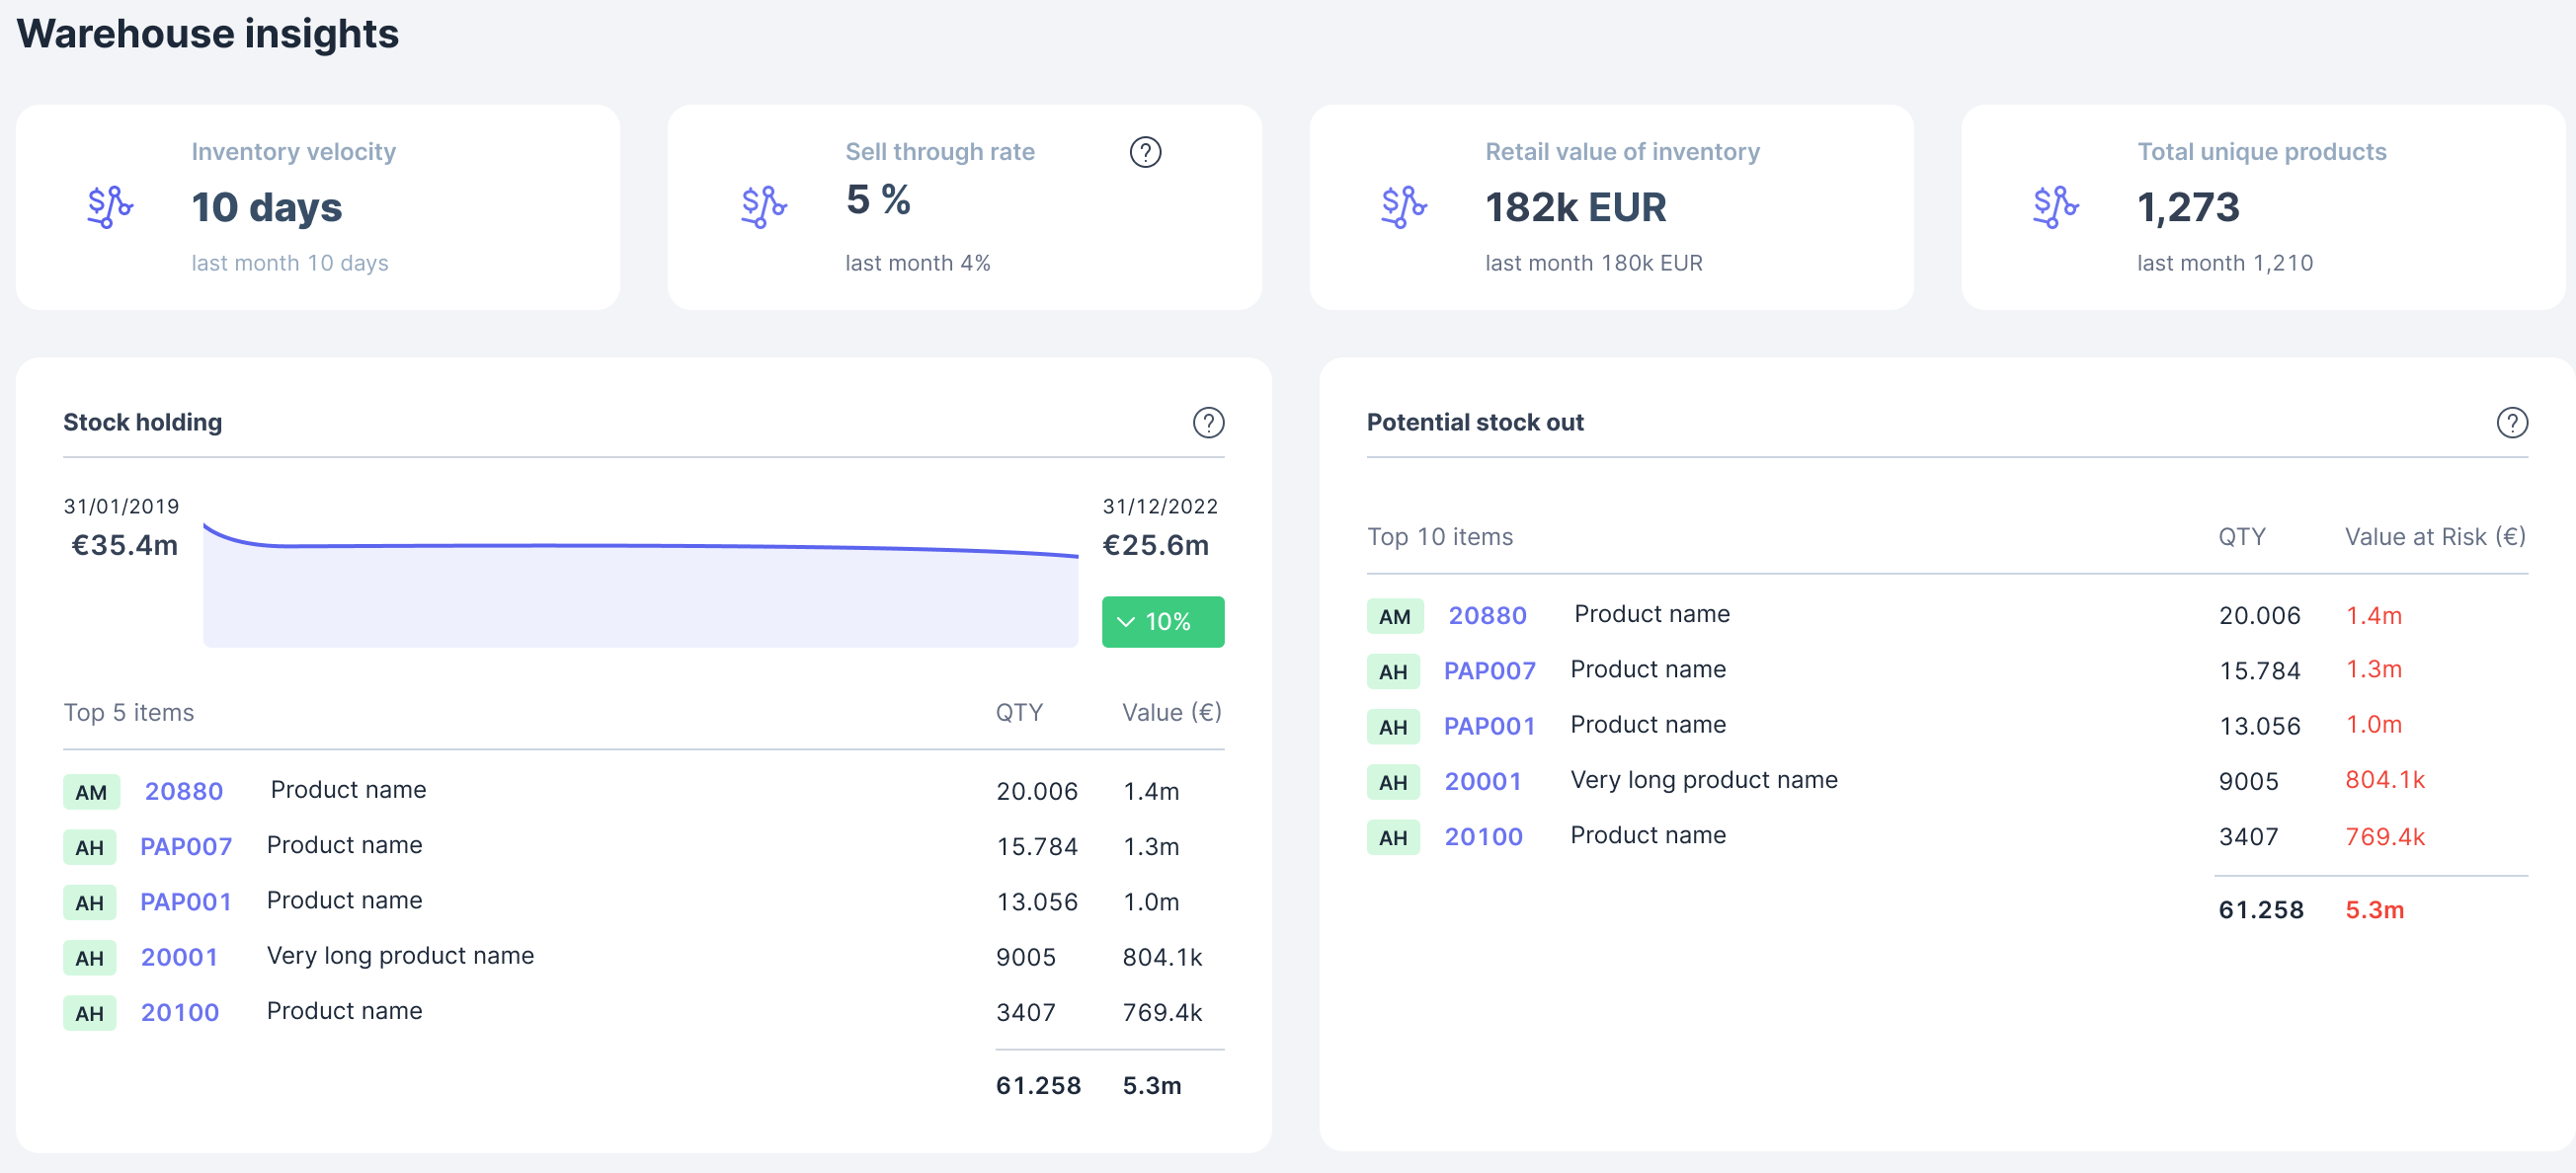Click the Very long product name in Potential stock out

(1703, 780)
